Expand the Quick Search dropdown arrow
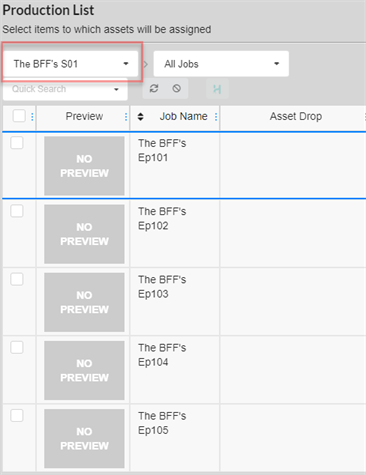Viewport: 366px width, 475px height. (x=116, y=89)
